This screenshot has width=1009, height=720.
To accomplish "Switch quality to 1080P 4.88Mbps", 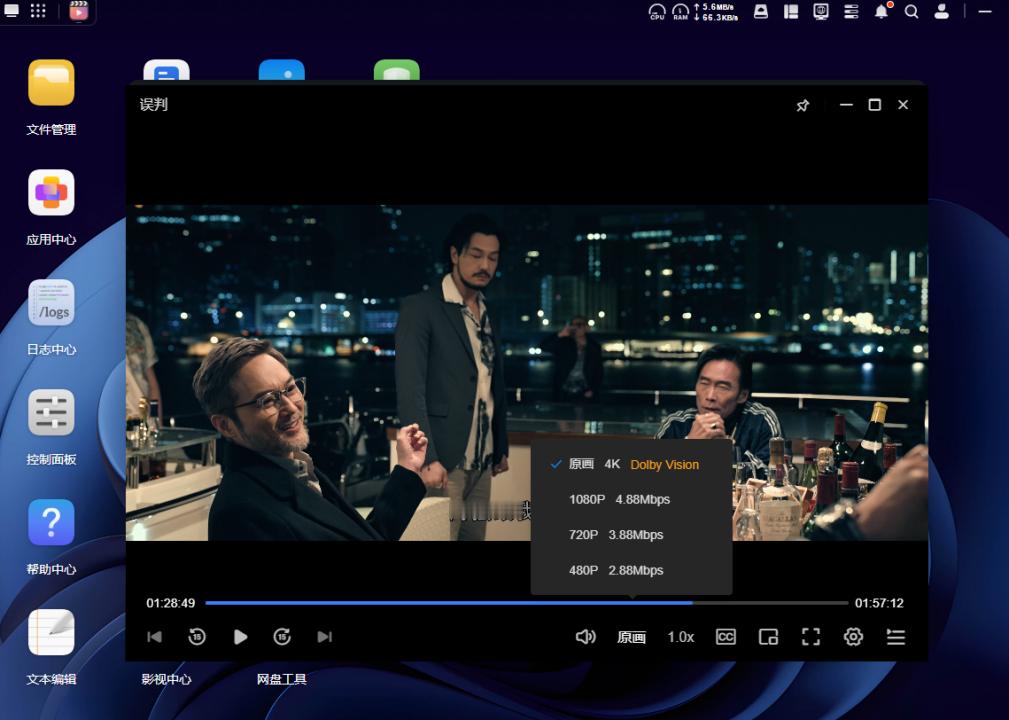I will click(631, 499).
